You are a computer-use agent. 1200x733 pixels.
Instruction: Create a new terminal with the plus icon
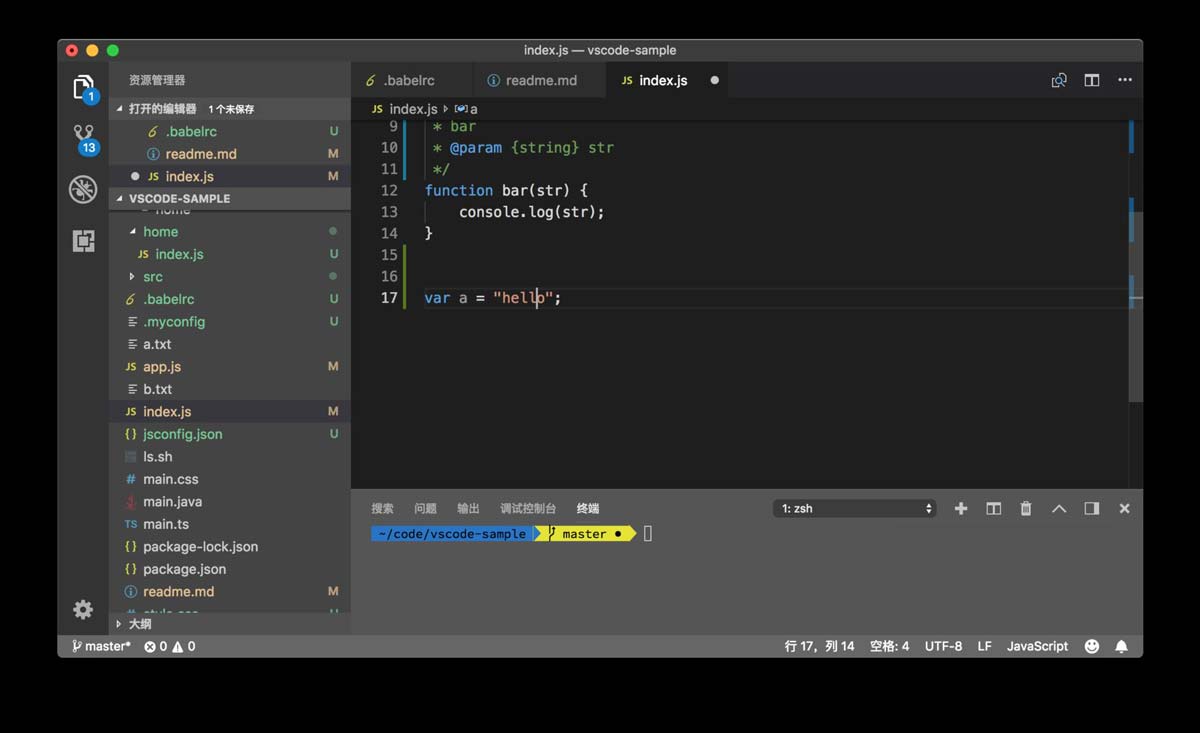960,508
